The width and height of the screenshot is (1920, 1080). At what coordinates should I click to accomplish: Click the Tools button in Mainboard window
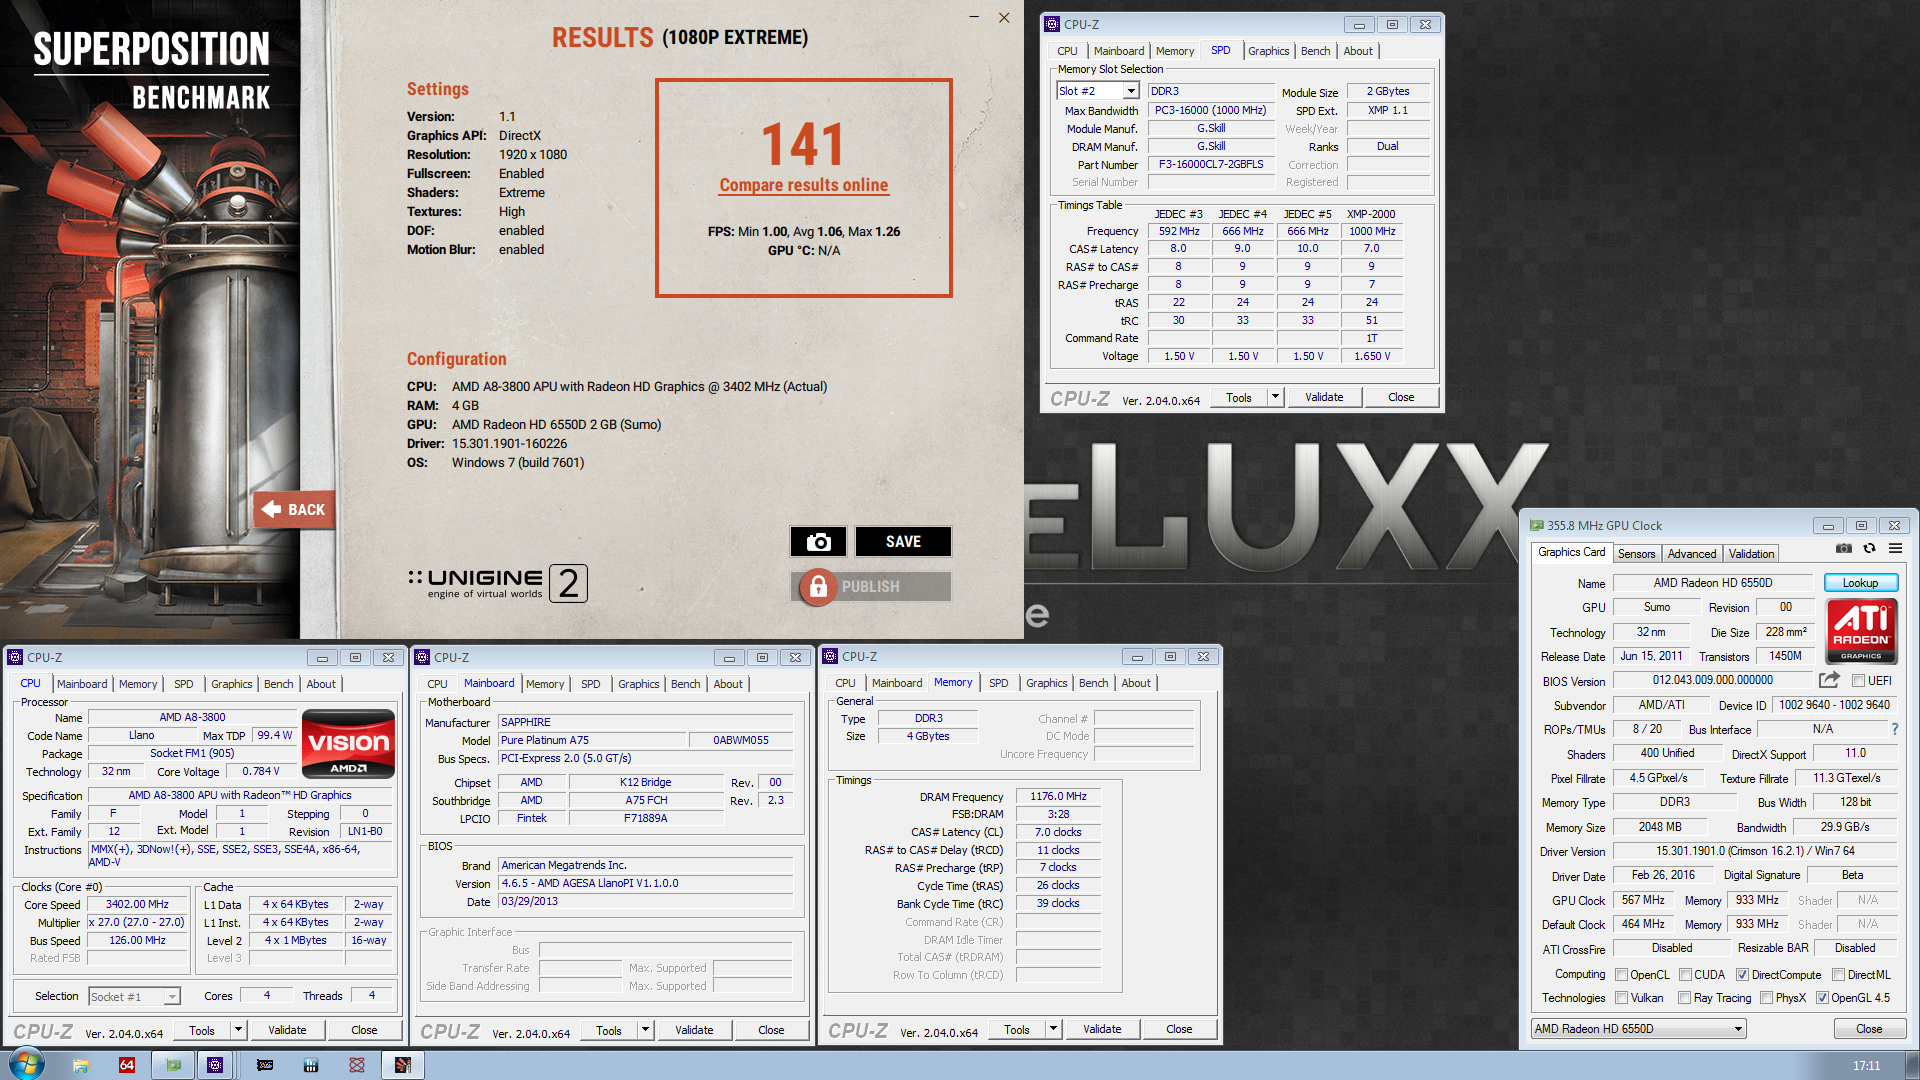click(609, 1030)
